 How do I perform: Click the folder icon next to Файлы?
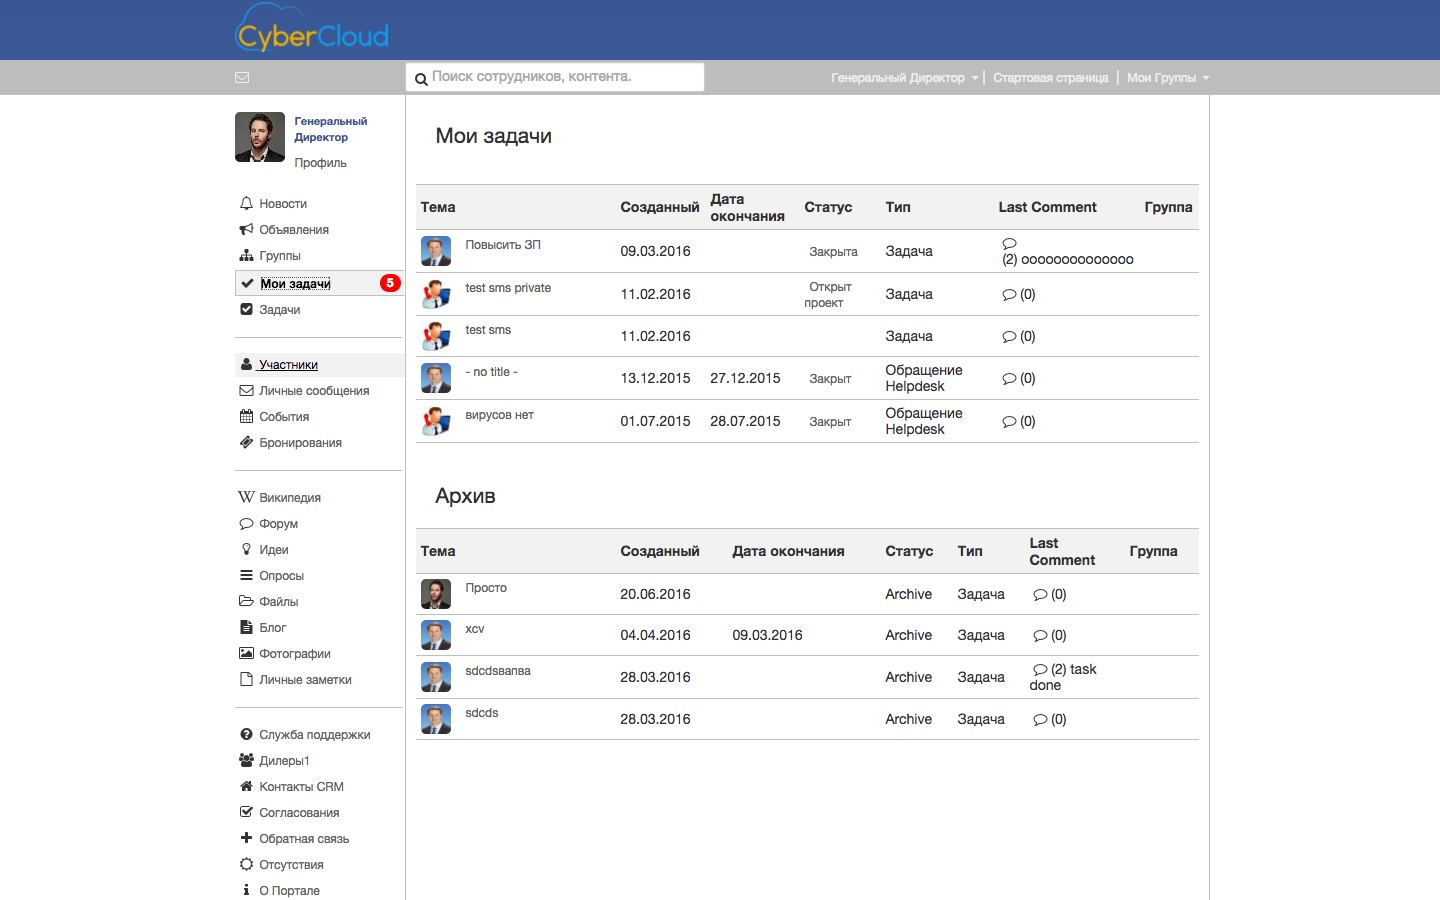tap(246, 601)
